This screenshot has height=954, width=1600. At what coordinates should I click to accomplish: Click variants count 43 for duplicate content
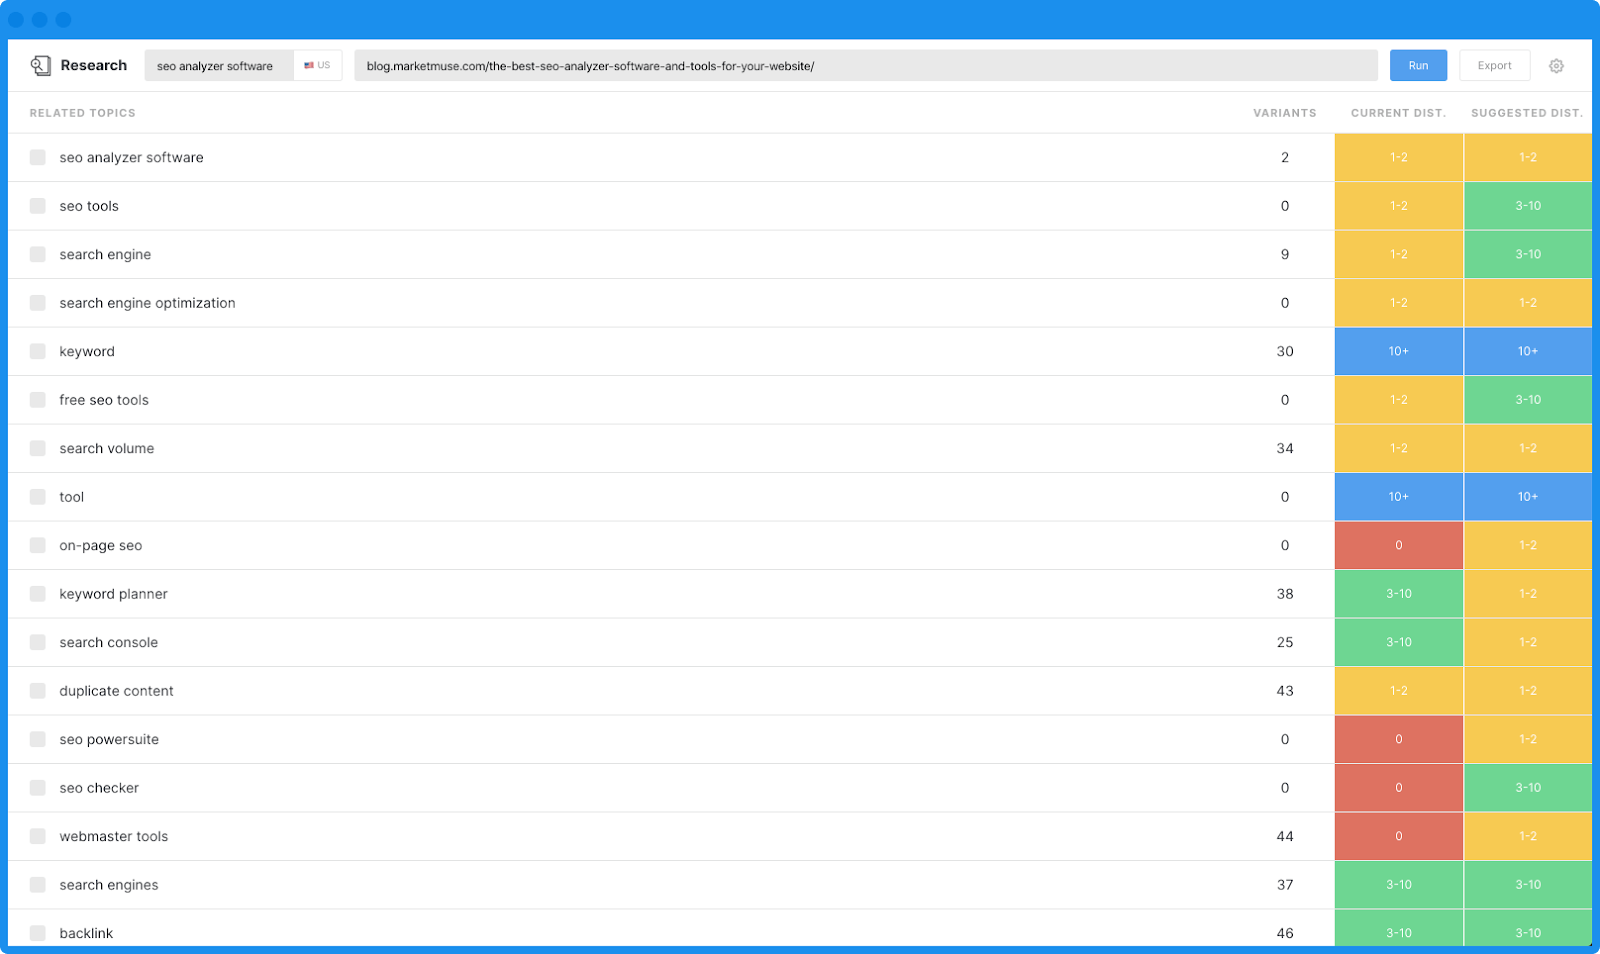pos(1285,691)
